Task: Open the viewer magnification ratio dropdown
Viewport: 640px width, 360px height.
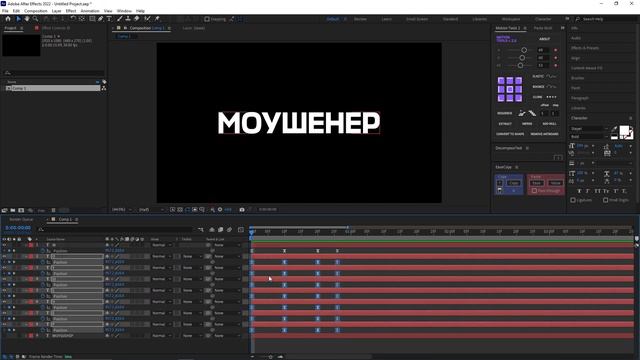Action: (122, 209)
